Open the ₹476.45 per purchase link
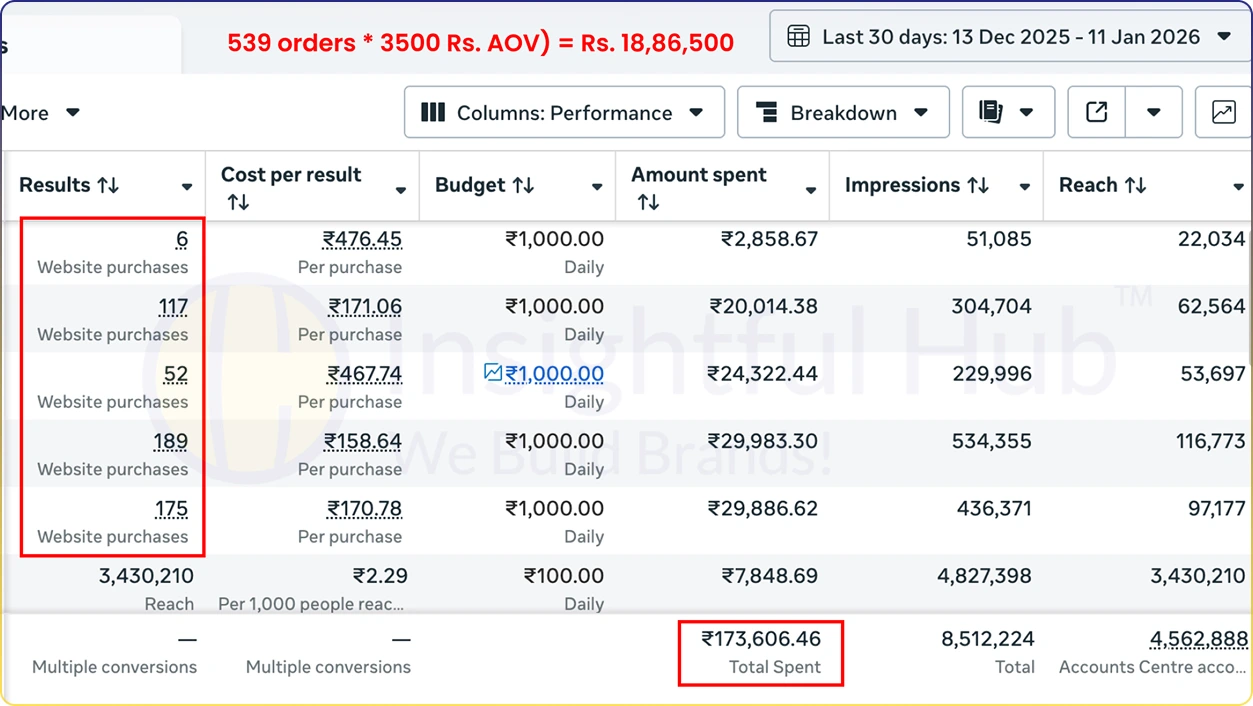1253x706 pixels. pyautogui.click(x=362, y=239)
